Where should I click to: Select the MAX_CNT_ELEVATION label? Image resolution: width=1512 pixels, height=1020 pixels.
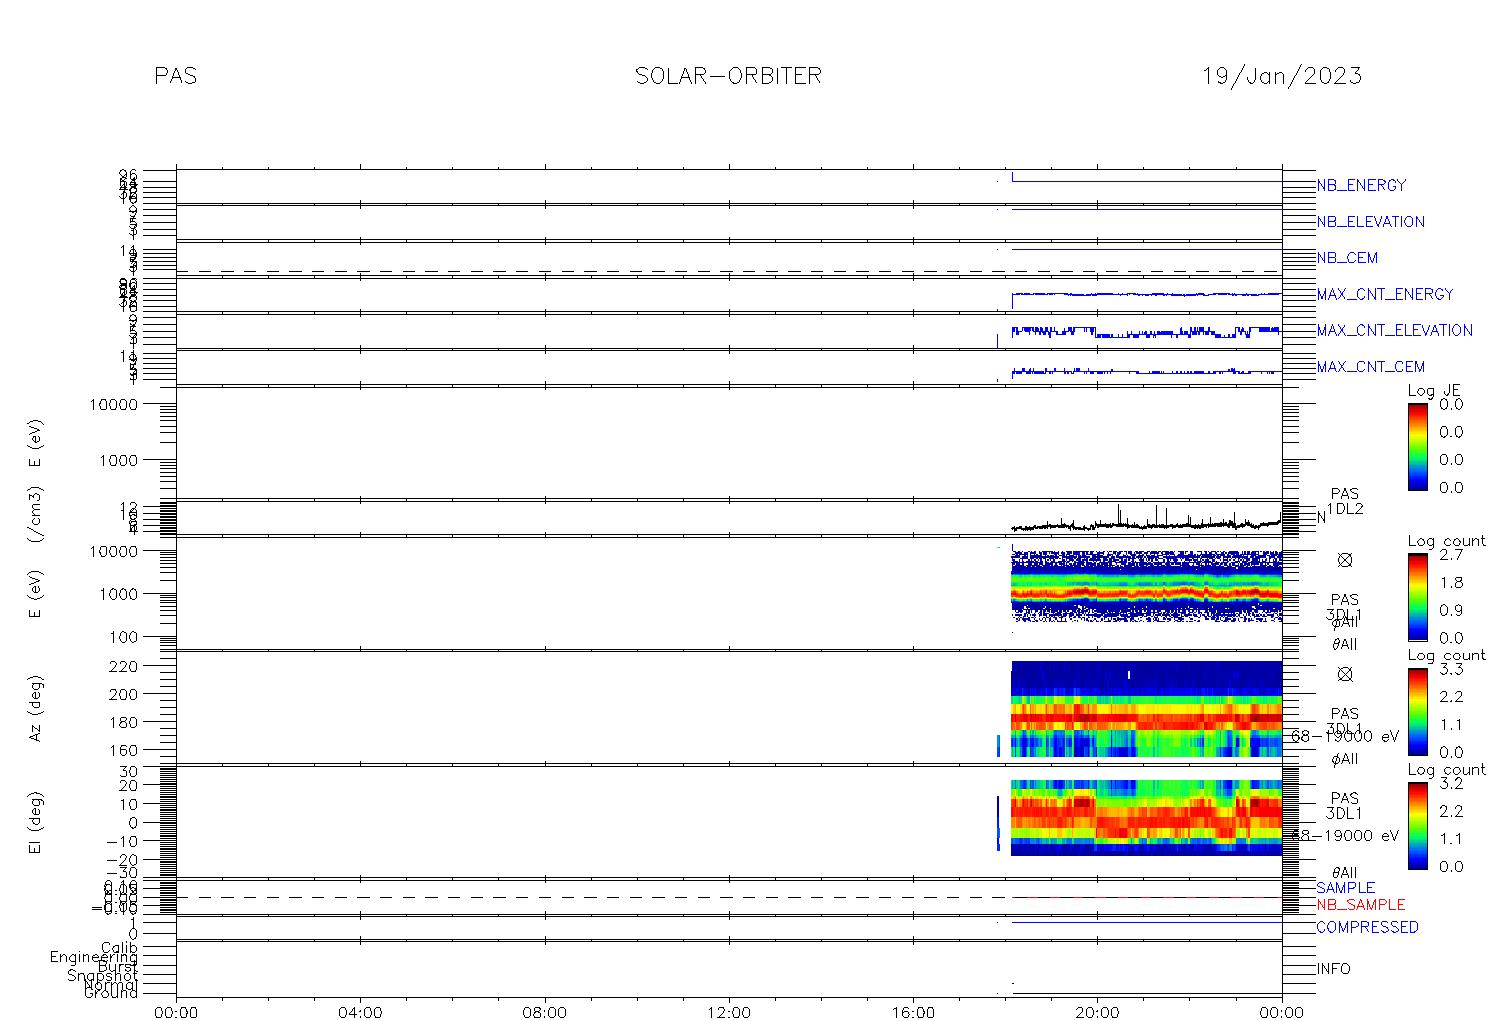point(1394,330)
